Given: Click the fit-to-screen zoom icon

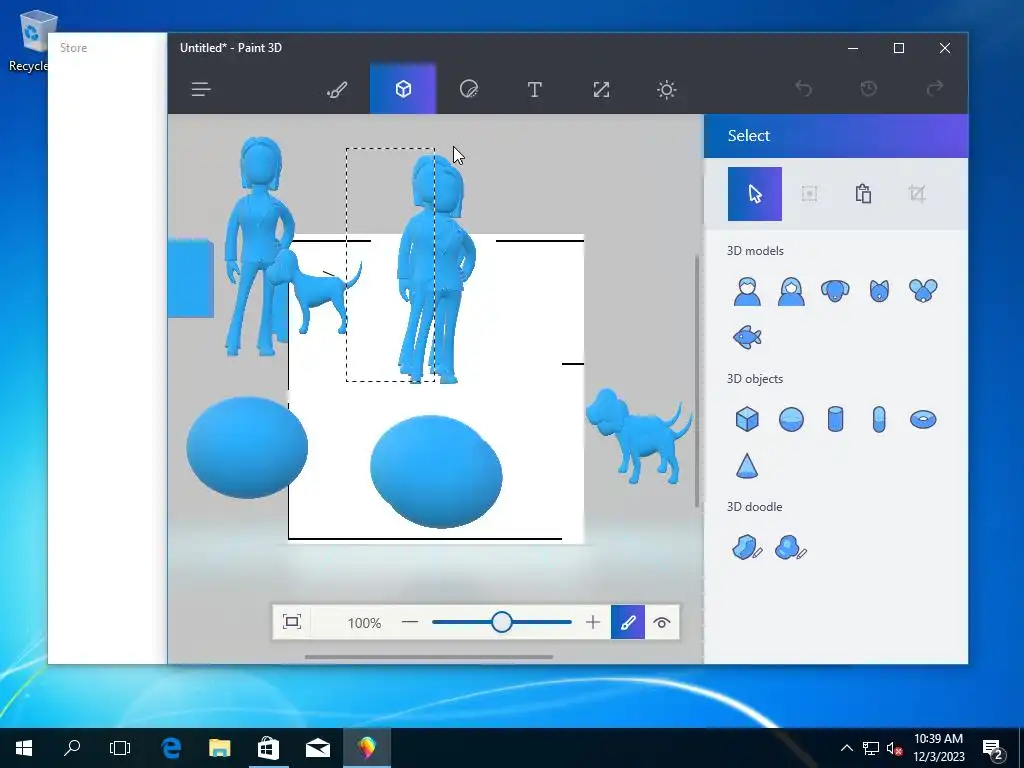Looking at the screenshot, I should coord(292,622).
